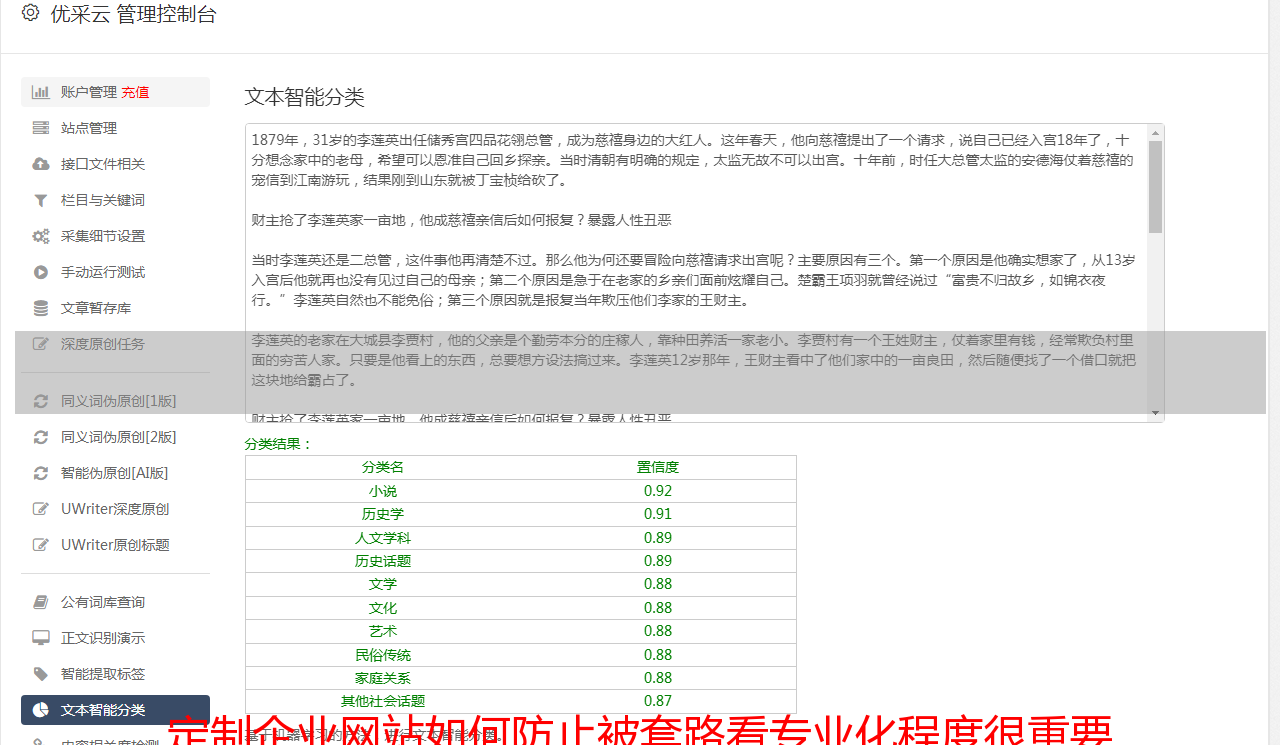Click the 历史学 category row

pos(521,514)
